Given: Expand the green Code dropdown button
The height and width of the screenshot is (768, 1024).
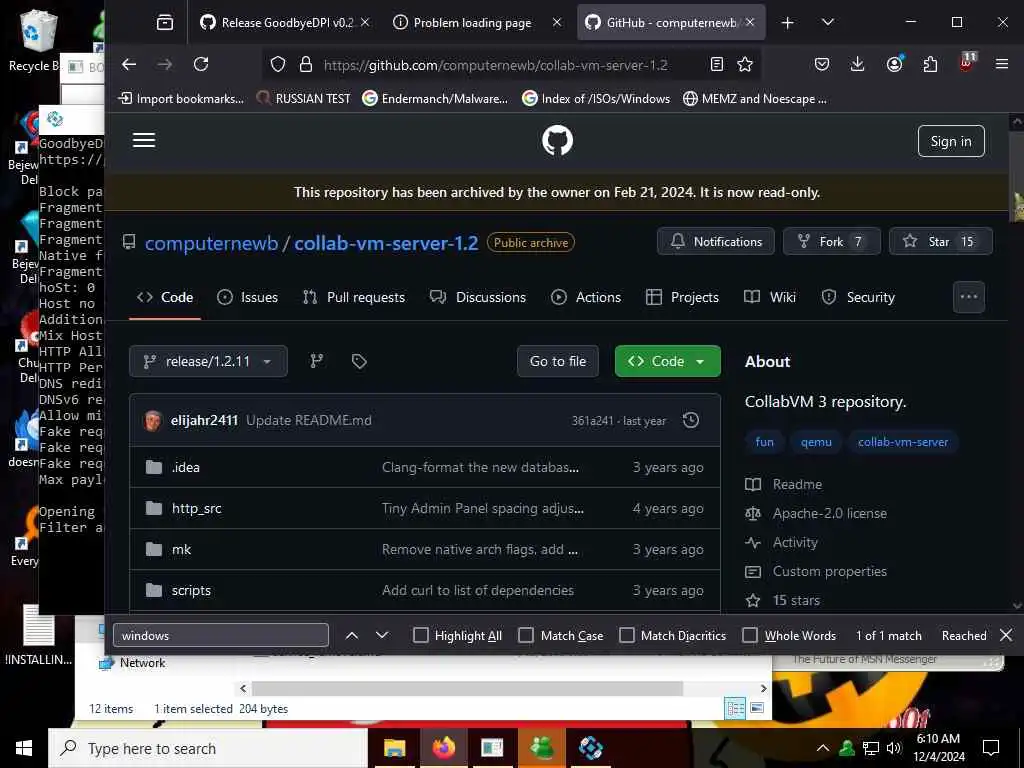Looking at the screenshot, I should click(667, 361).
